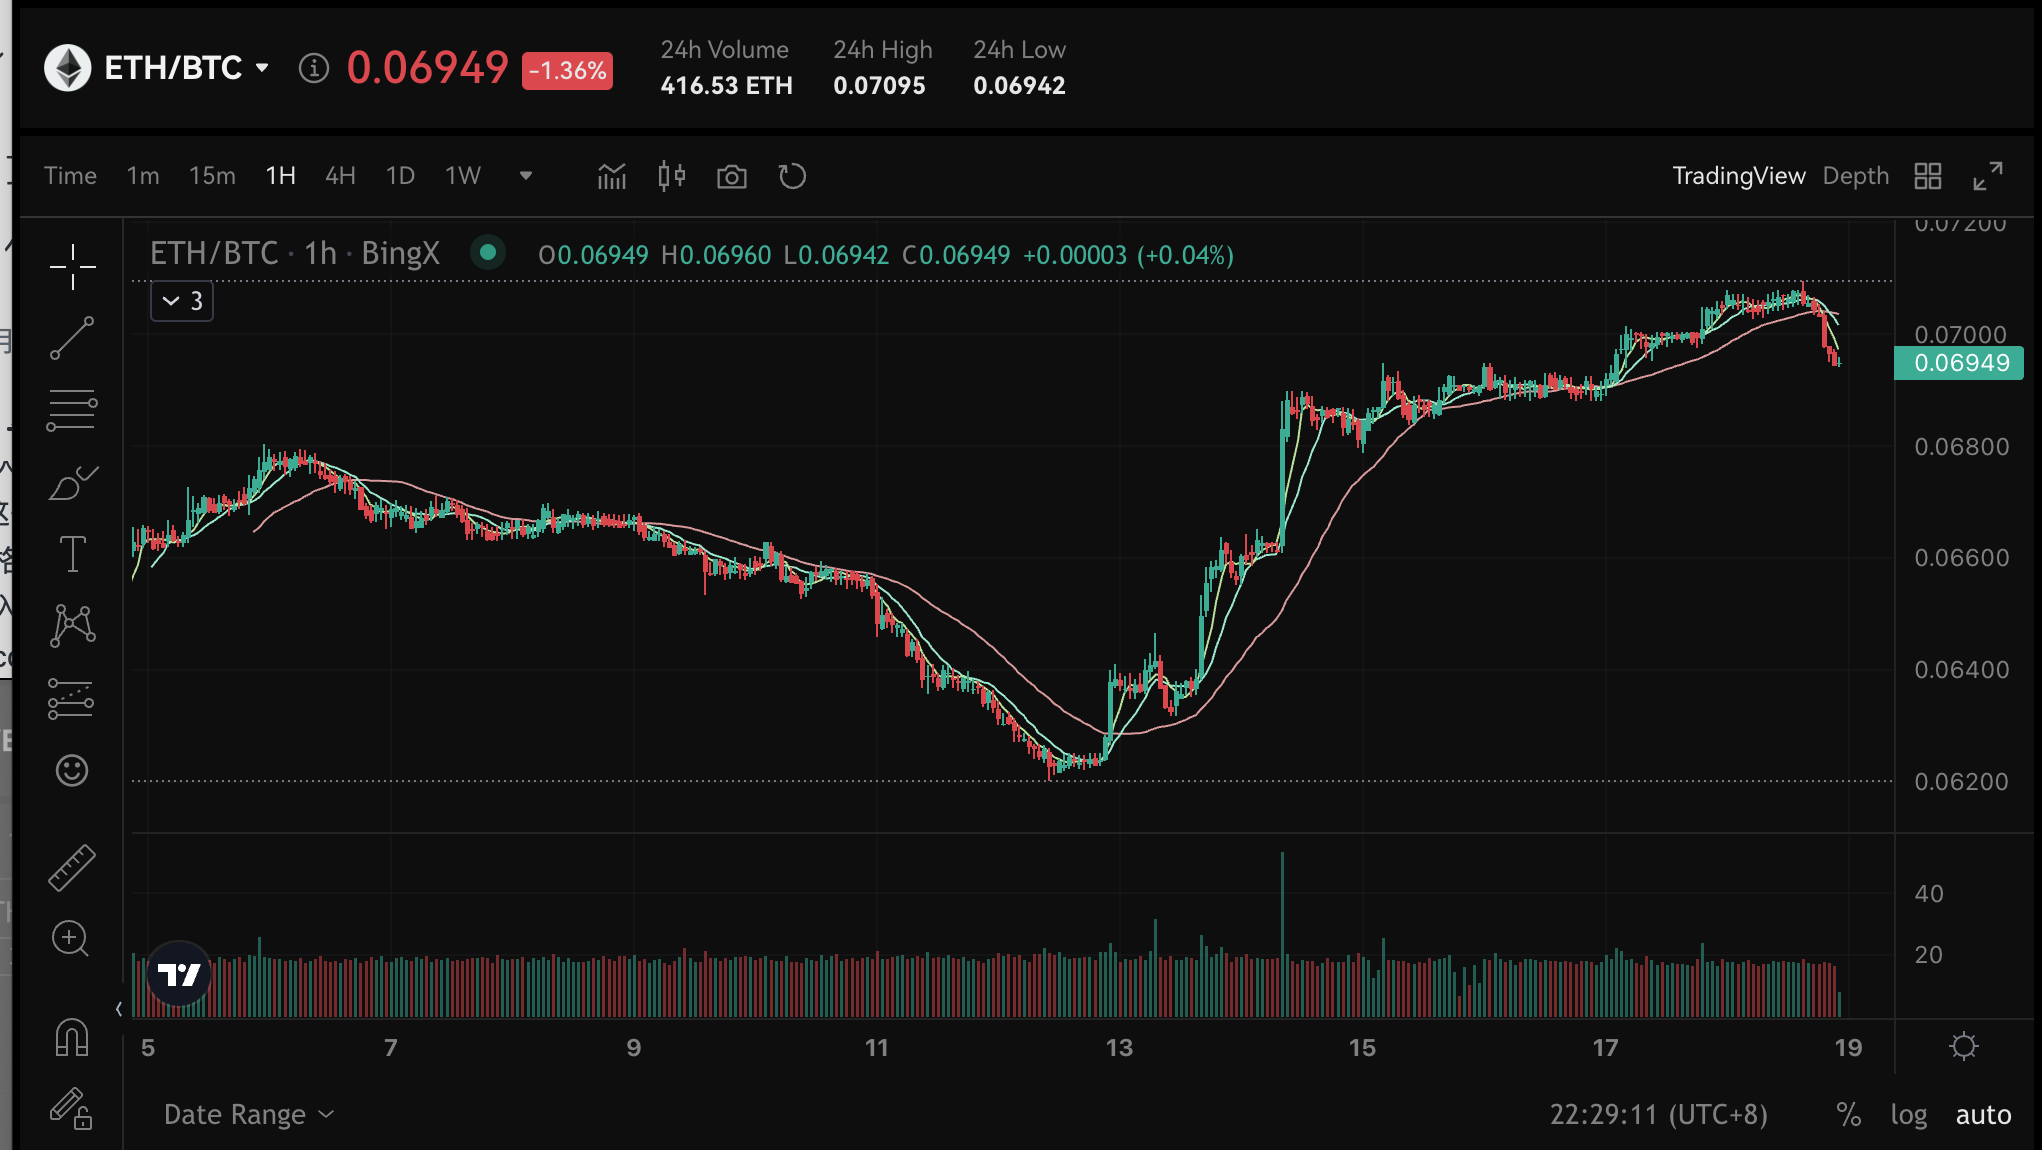Select the text annotation tool
The height and width of the screenshot is (1150, 2042).
click(72, 554)
